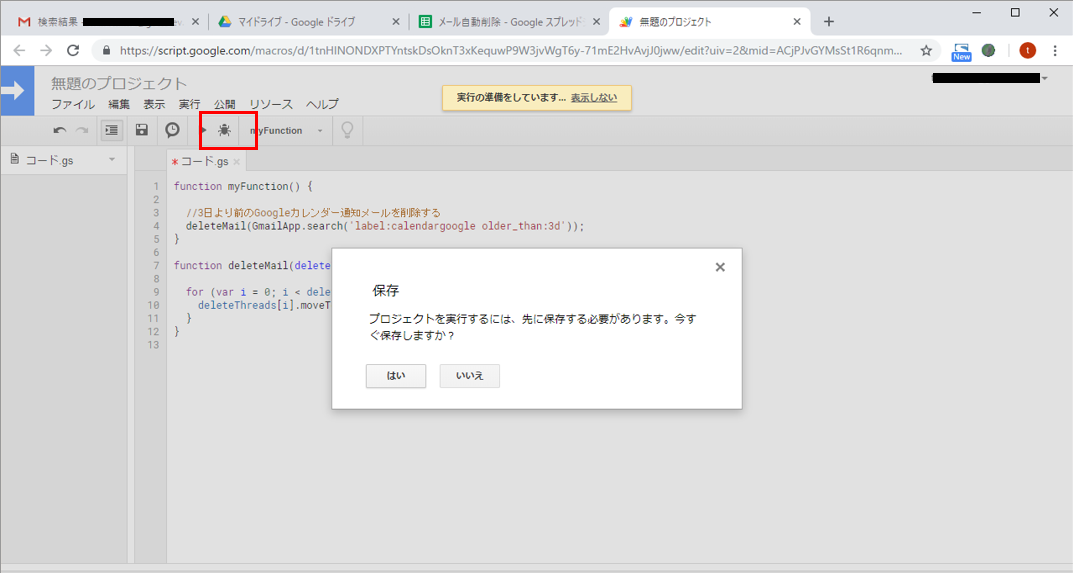Open the 公開 menu
Viewport: 1073px width, 573px height.
pos(224,104)
